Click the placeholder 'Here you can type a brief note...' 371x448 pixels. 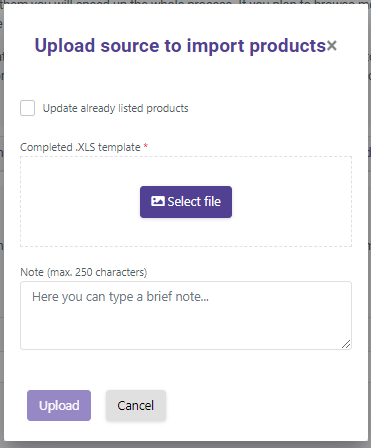coord(120,297)
